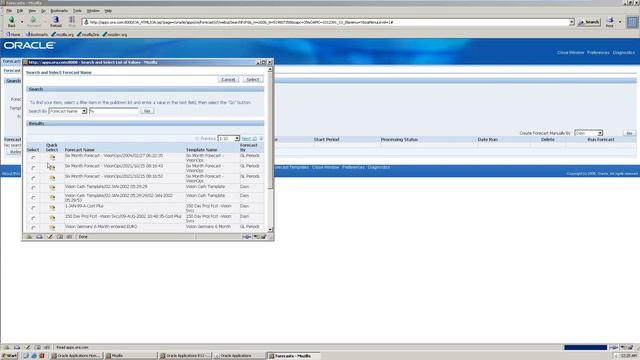640x360 pixels.
Task: Click Preferences link in Oracle header
Action: [x=598, y=53]
